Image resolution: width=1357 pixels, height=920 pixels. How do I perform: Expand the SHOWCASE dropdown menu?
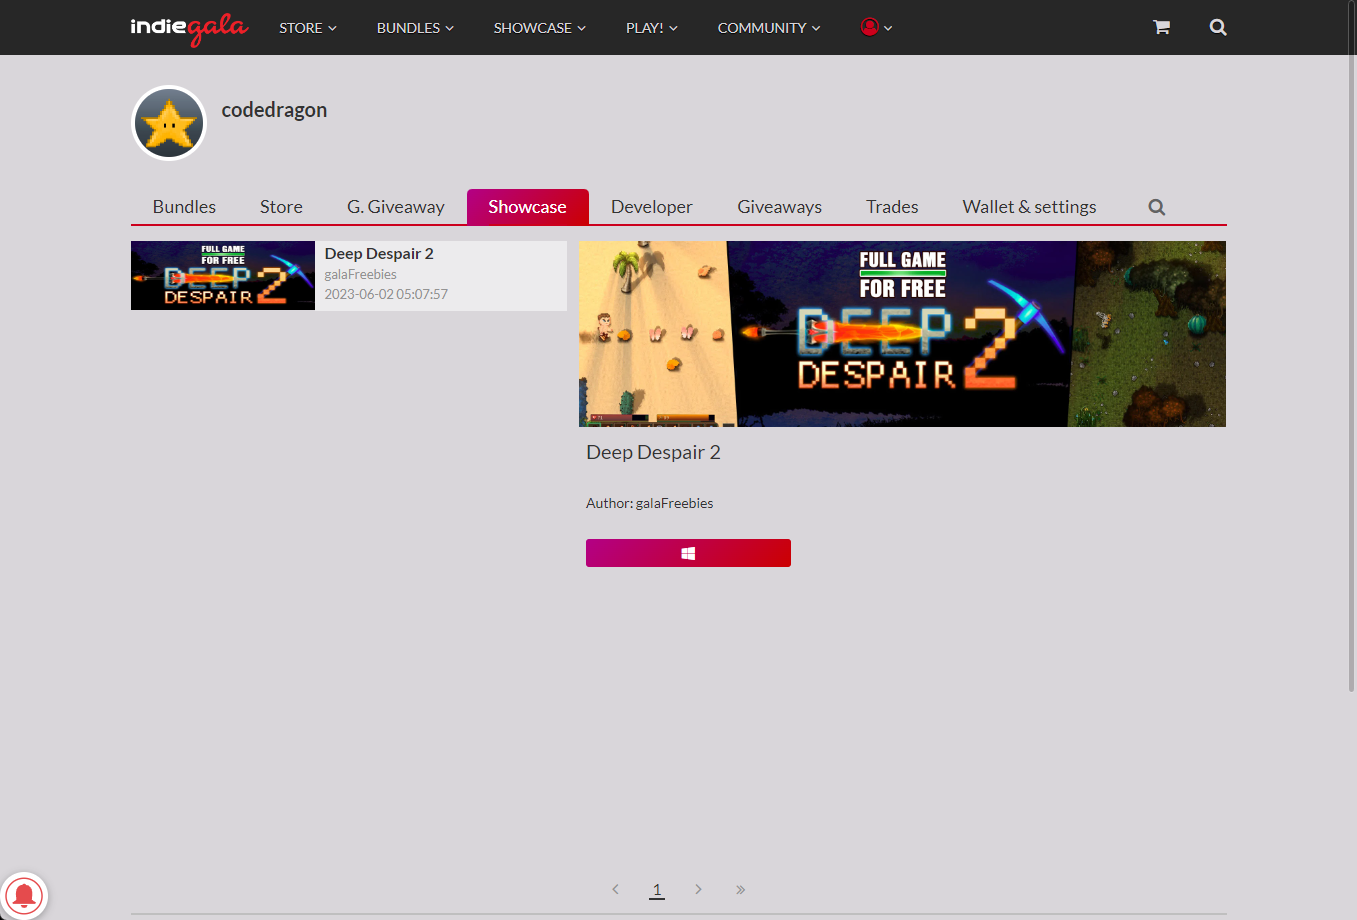tap(540, 28)
